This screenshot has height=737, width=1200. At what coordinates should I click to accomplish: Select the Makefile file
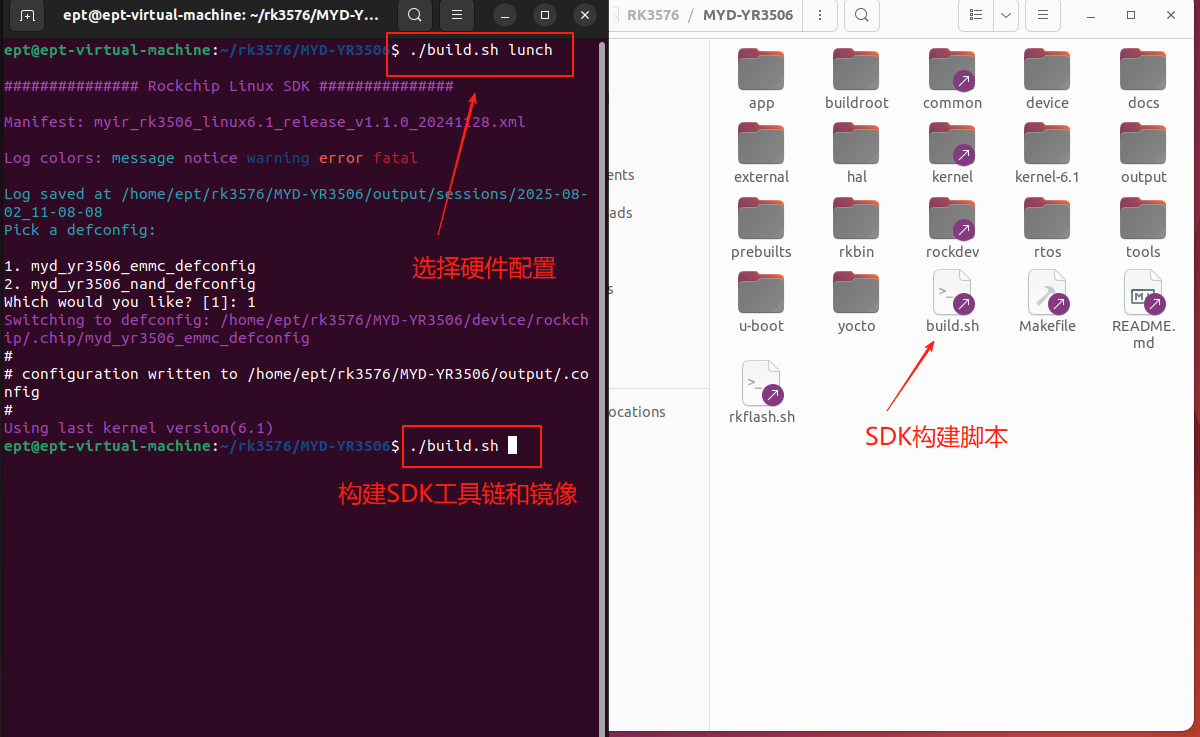pyautogui.click(x=1047, y=302)
